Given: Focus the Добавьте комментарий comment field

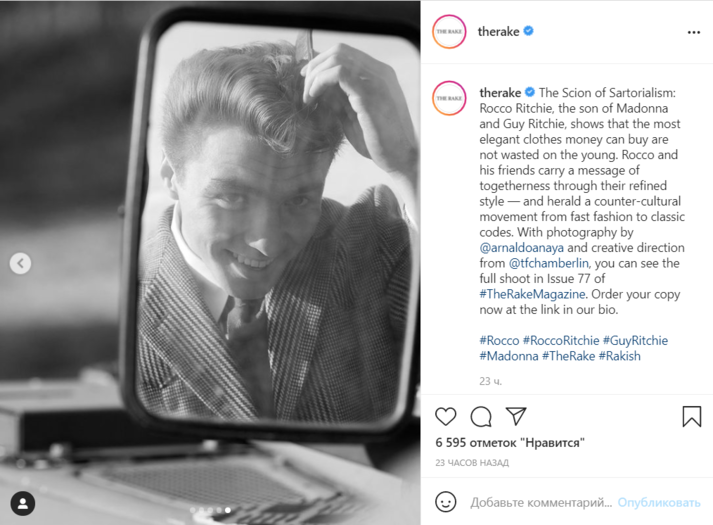Looking at the screenshot, I should (541, 502).
